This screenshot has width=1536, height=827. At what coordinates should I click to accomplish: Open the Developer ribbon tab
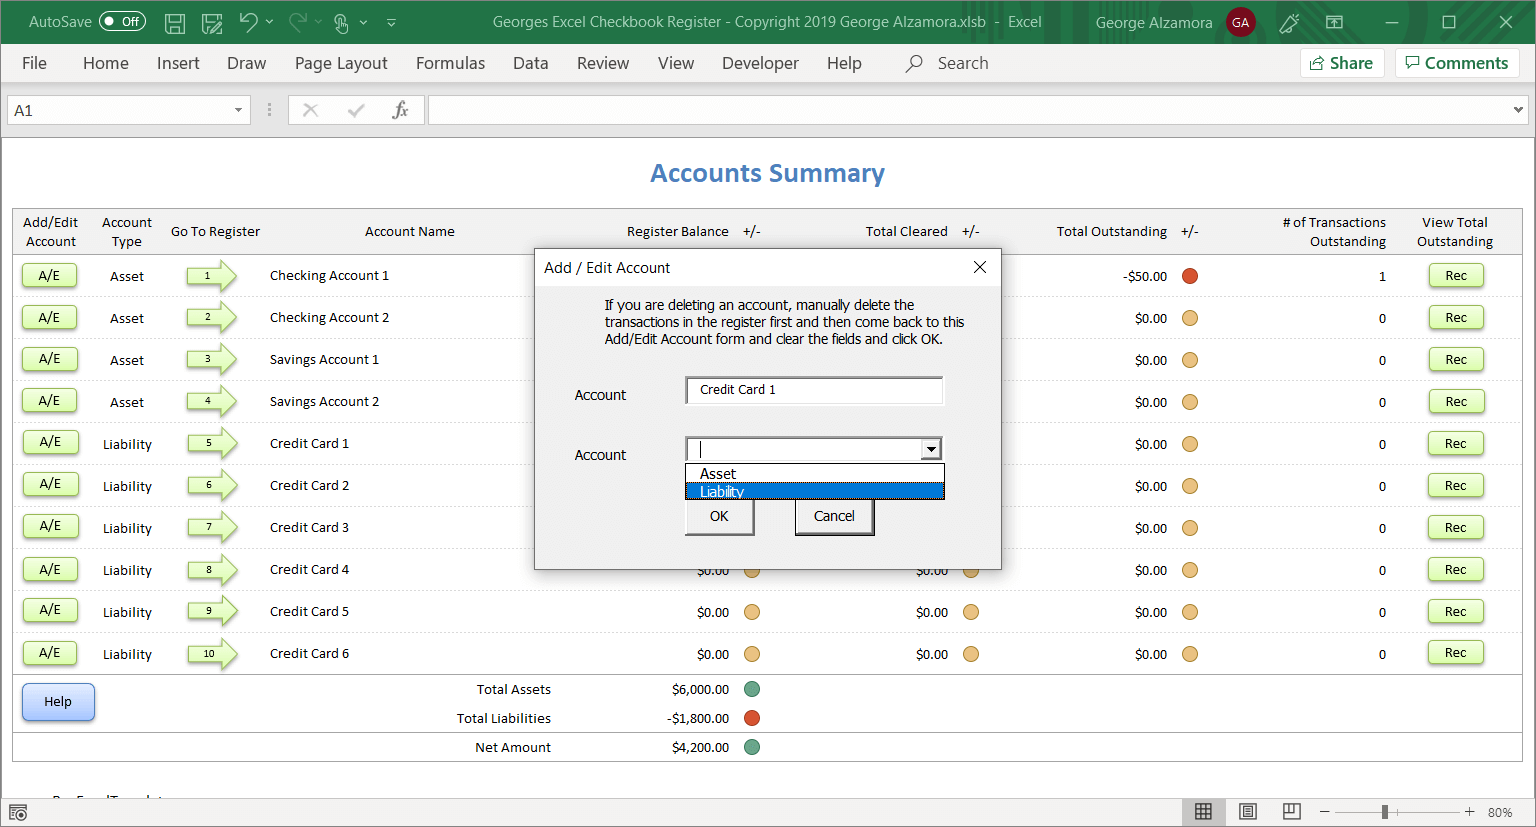pos(760,63)
